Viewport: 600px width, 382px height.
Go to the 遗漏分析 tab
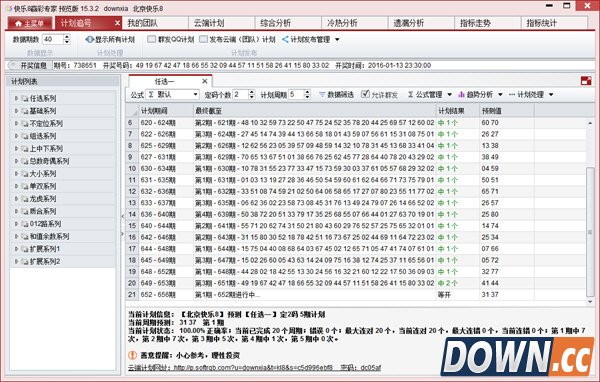(422, 23)
